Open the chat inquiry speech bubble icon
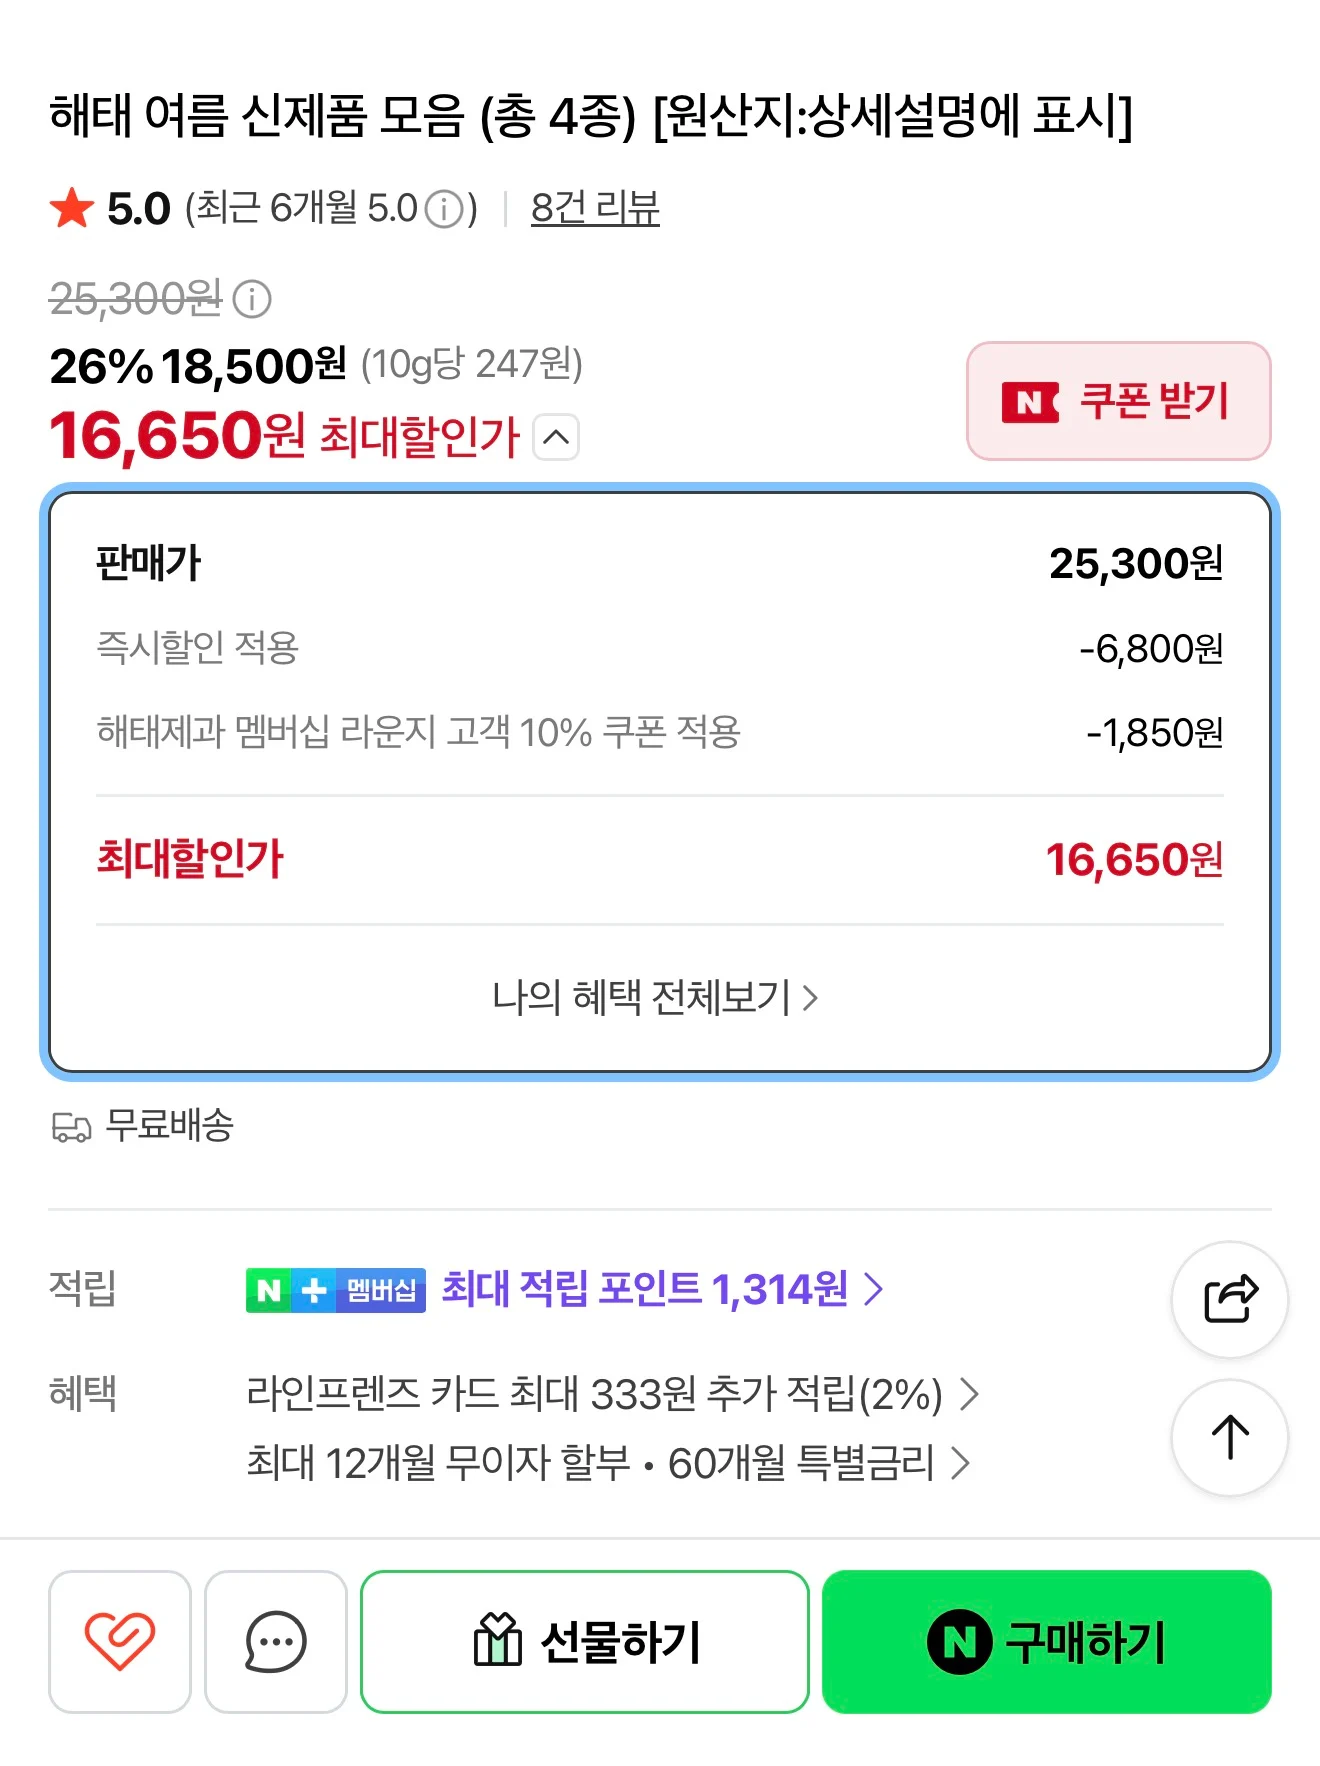Image resolution: width=1320 pixels, height=1766 pixels. (275, 1641)
